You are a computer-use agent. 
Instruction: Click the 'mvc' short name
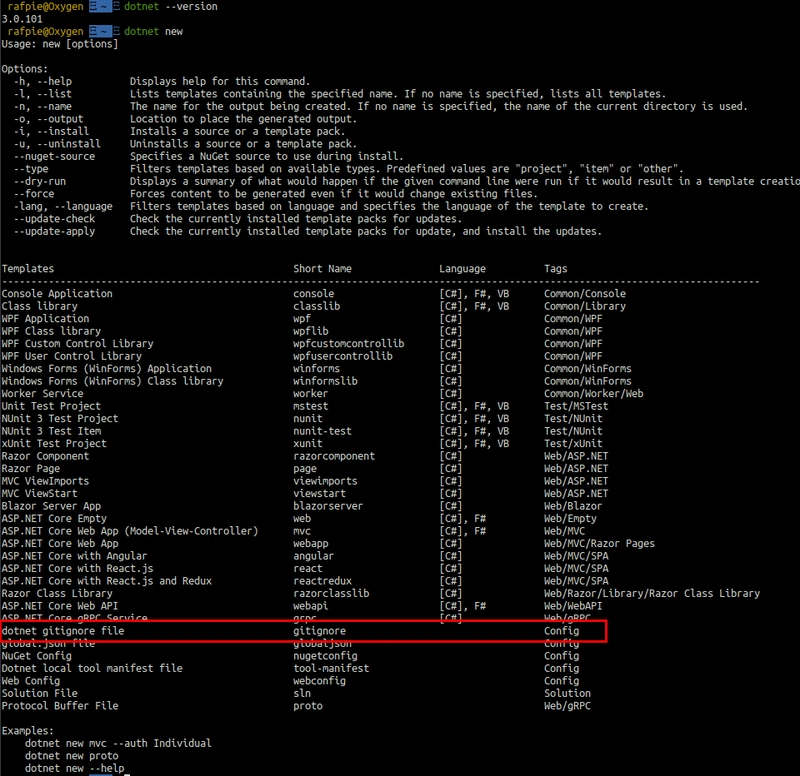pyautogui.click(x=302, y=532)
